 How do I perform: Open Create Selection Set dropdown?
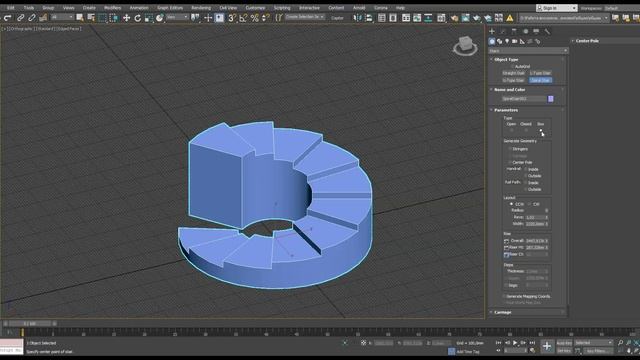coord(305,17)
